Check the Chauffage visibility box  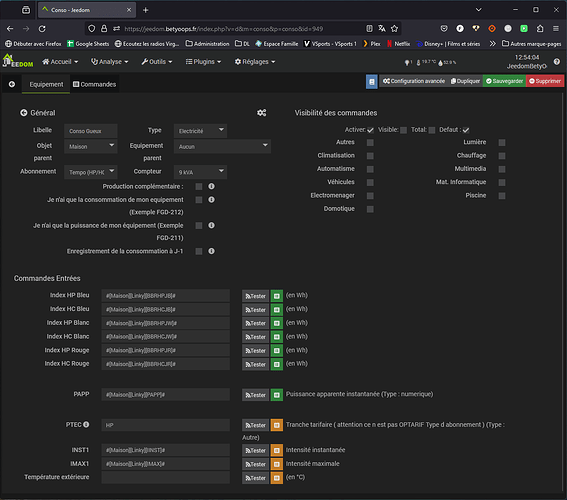tap(502, 156)
